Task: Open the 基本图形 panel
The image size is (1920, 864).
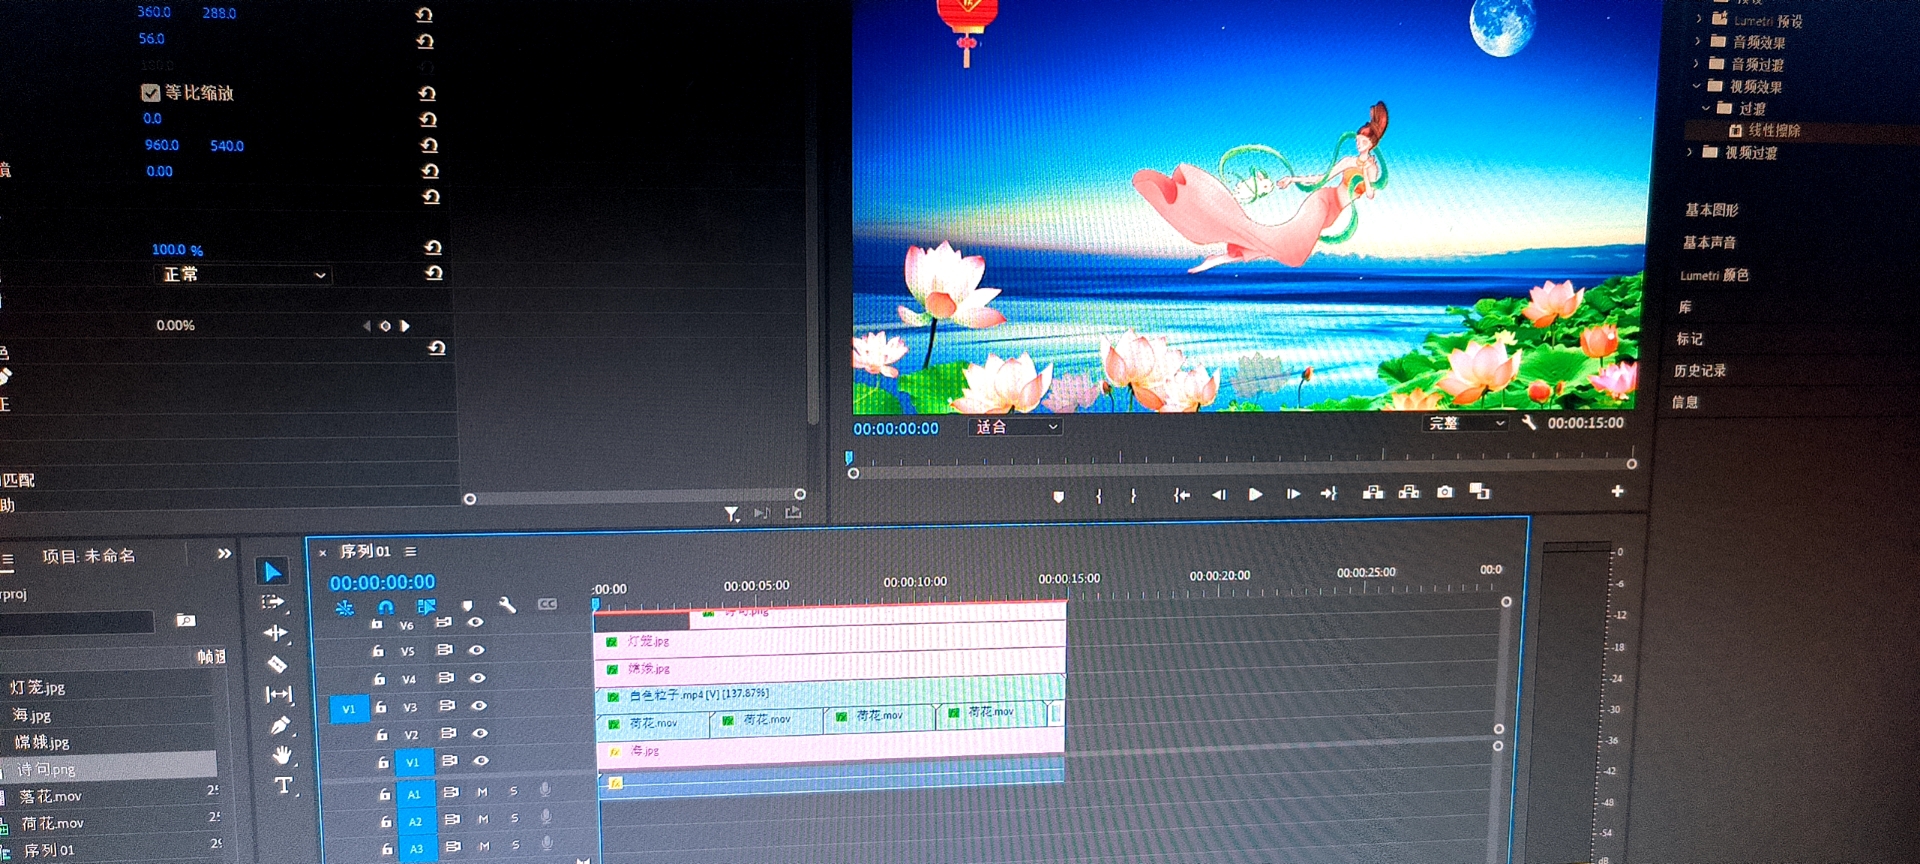Action: pos(1712,210)
